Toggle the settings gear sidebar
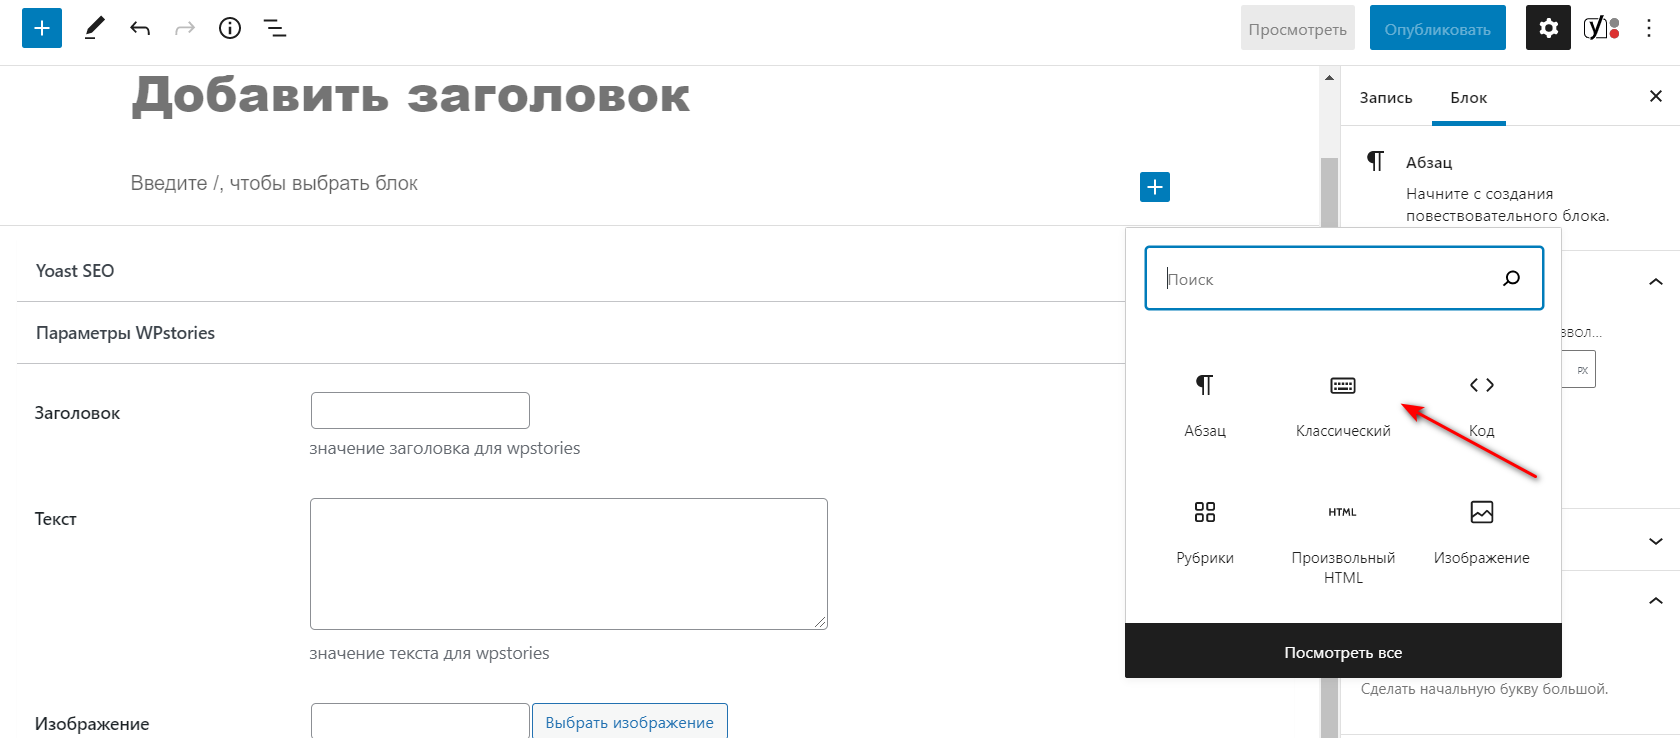Screen dimensions: 1680x738 [x=1548, y=28]
